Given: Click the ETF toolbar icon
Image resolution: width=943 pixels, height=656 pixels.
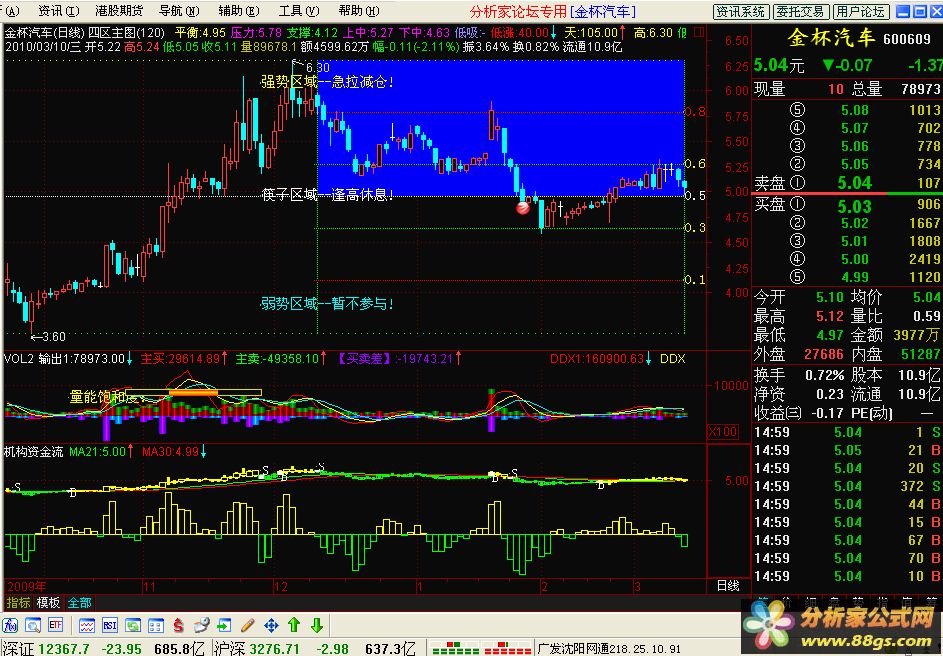Looking at the screenshot, I should pos(56,625).
